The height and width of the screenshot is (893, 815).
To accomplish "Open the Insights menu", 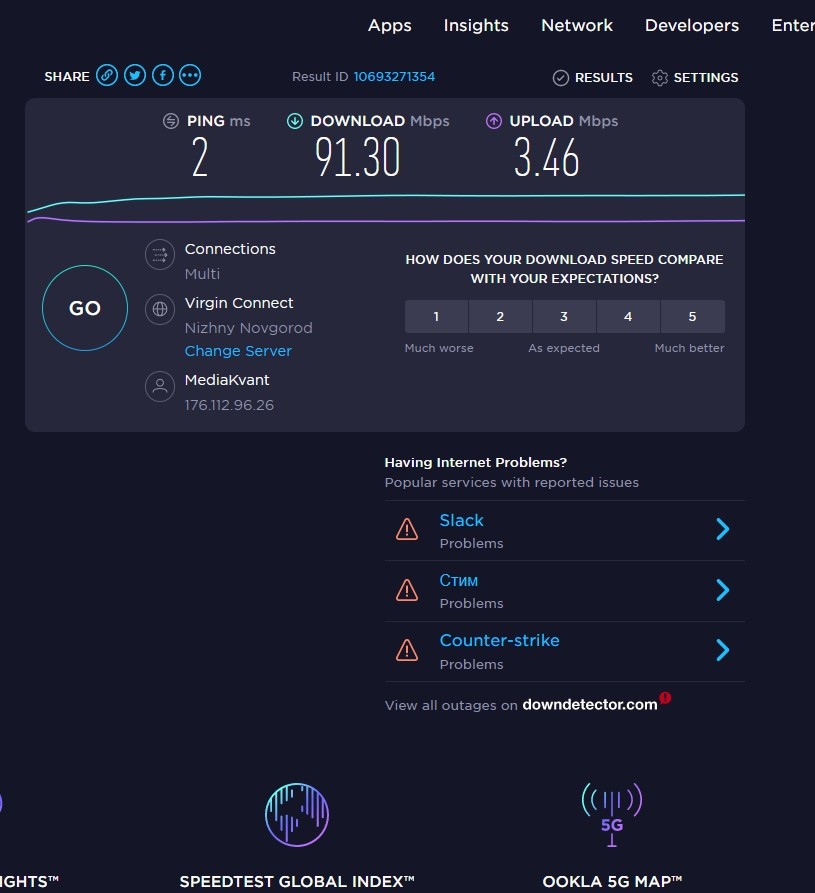I will coord(476,26).
